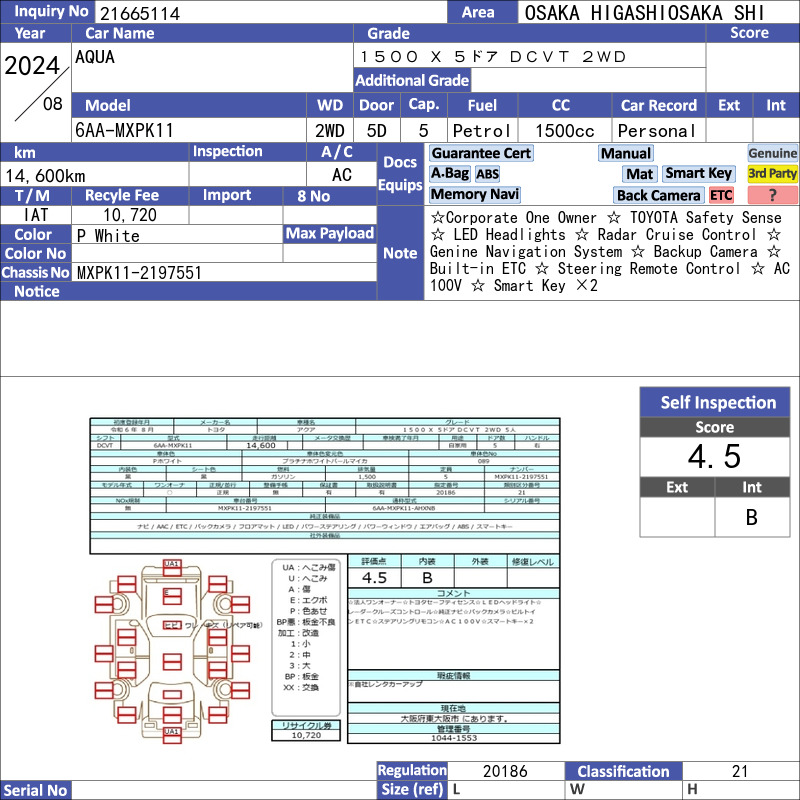Click the area value OSAKA HIGASHIOSAKA SHI
Viewport: 800px width, 800px height.
(x=644, y=13)
